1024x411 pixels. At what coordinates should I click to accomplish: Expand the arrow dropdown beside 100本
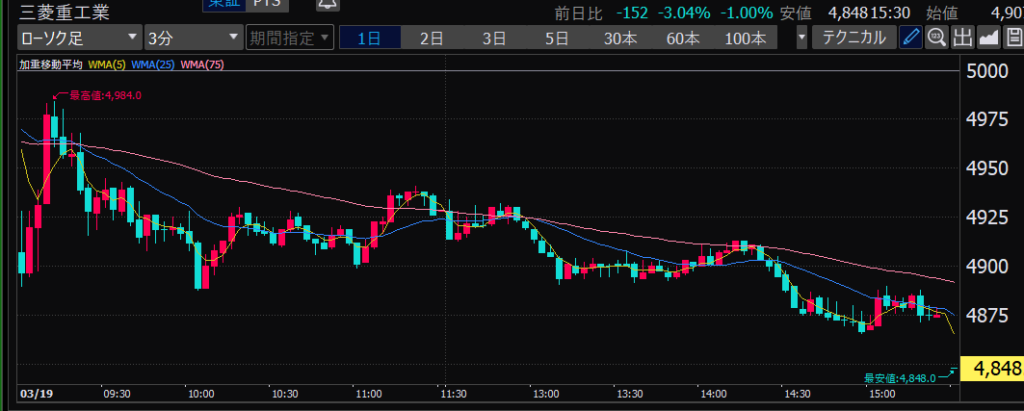click(x=802, y=39)
